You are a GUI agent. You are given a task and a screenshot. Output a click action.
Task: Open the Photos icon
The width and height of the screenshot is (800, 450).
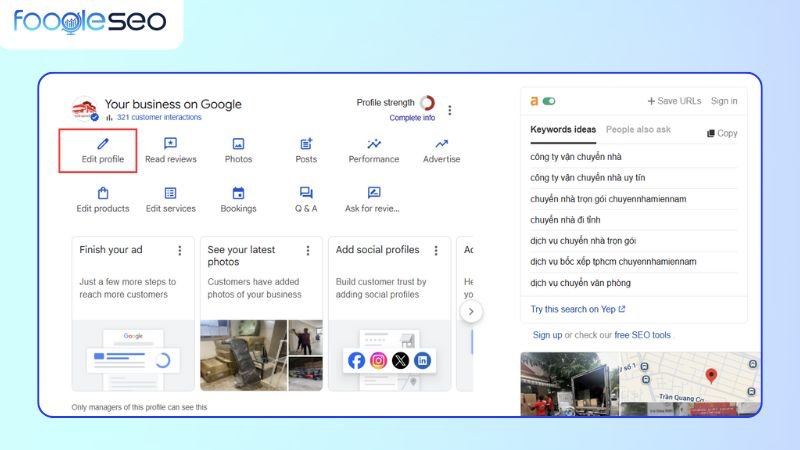click(x=238, y=144)
